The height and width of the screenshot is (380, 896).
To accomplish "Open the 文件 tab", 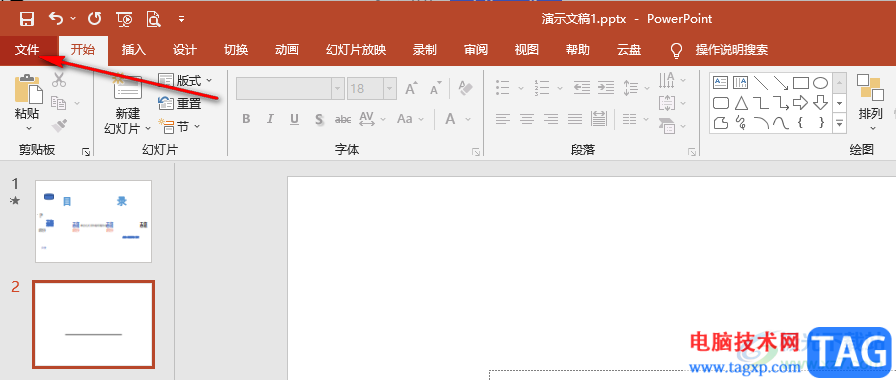I will (x=27, y=50).
